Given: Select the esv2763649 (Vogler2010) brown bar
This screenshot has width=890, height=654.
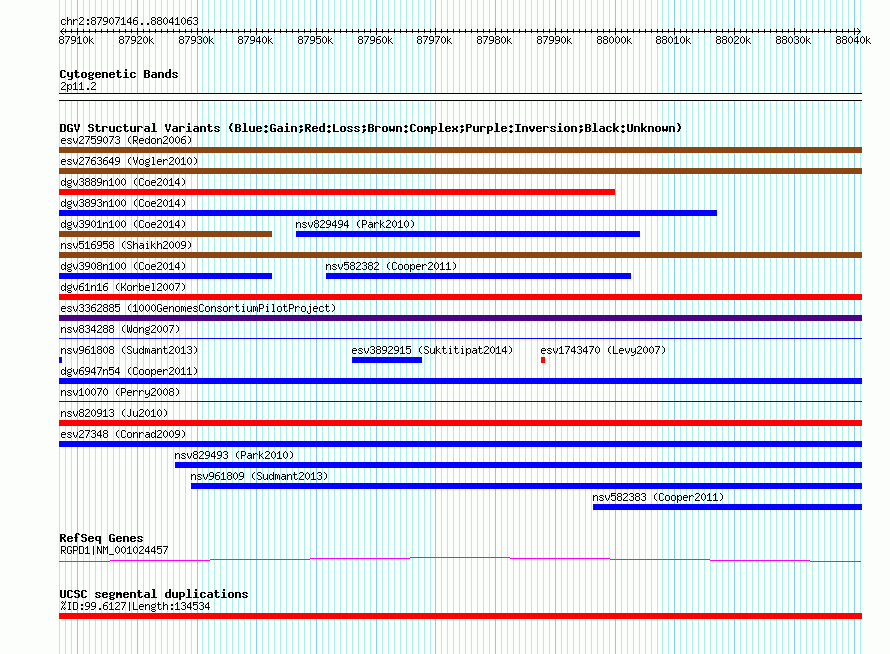Looking at the screenshot, I should point(460,171).
